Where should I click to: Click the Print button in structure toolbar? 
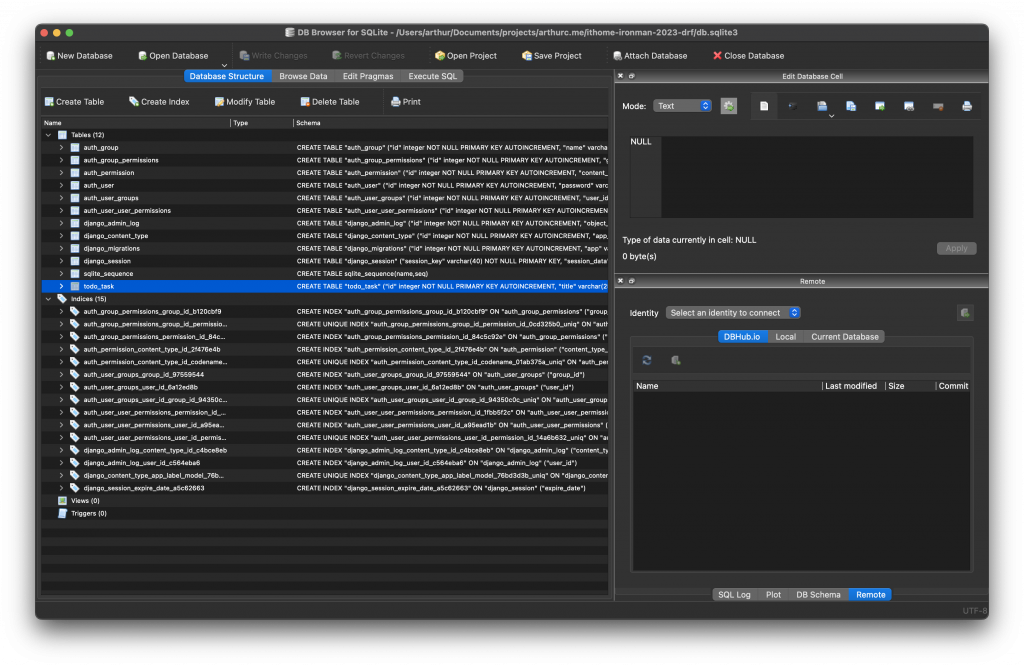(x=406, y=101)
